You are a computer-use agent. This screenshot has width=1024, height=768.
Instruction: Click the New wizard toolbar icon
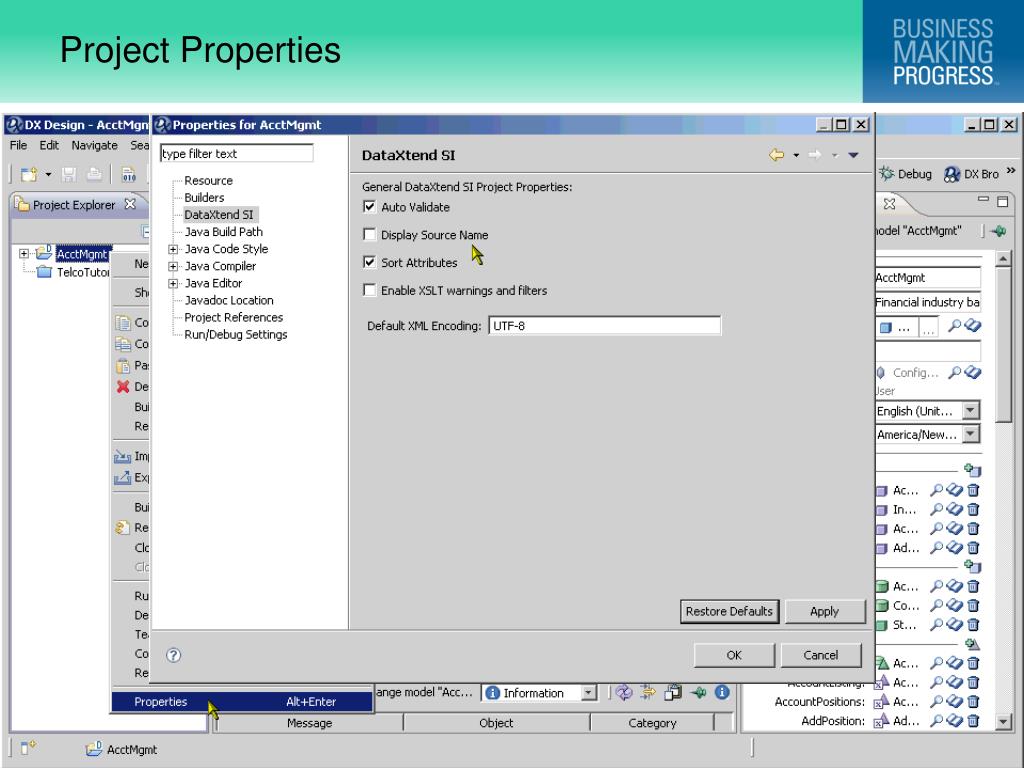(x=29, y=174)
